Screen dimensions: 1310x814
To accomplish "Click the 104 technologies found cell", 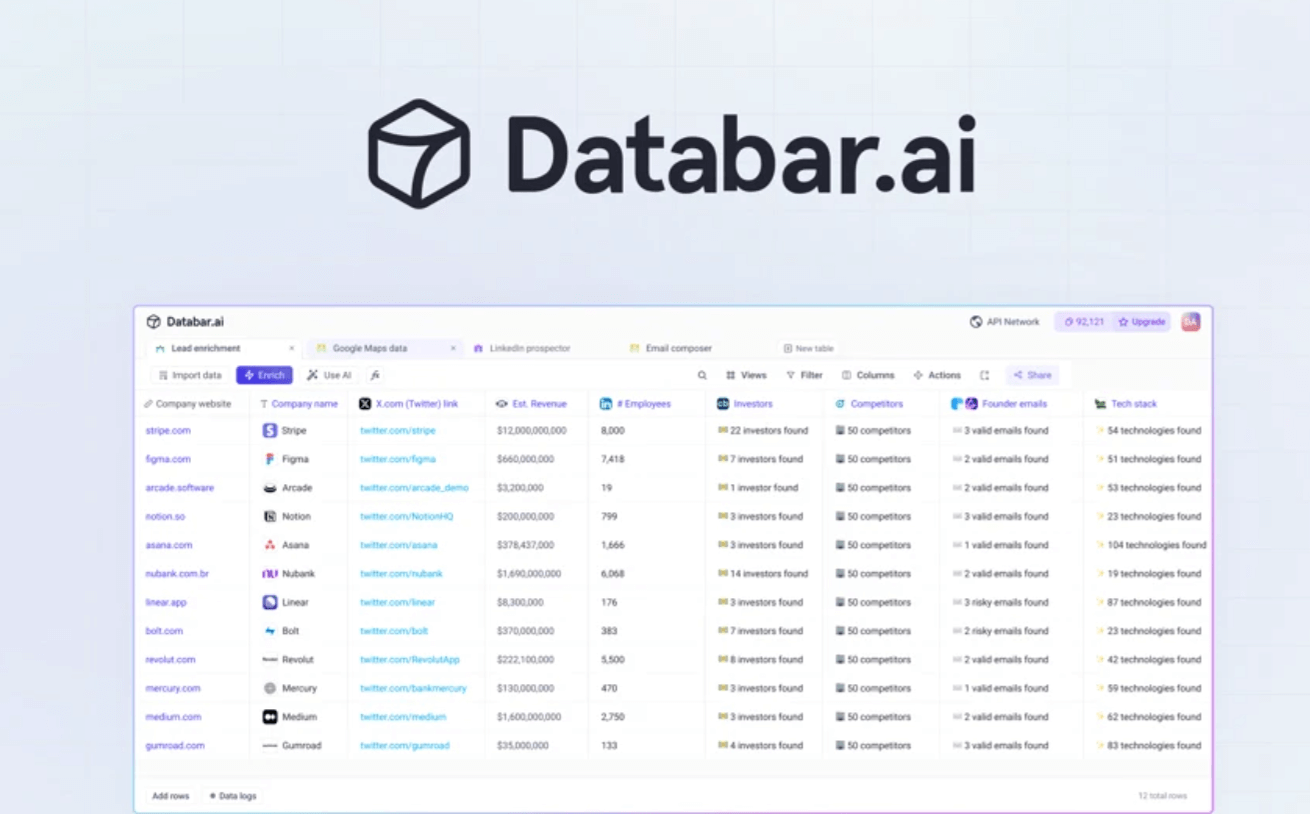I will click(1151, 546).
